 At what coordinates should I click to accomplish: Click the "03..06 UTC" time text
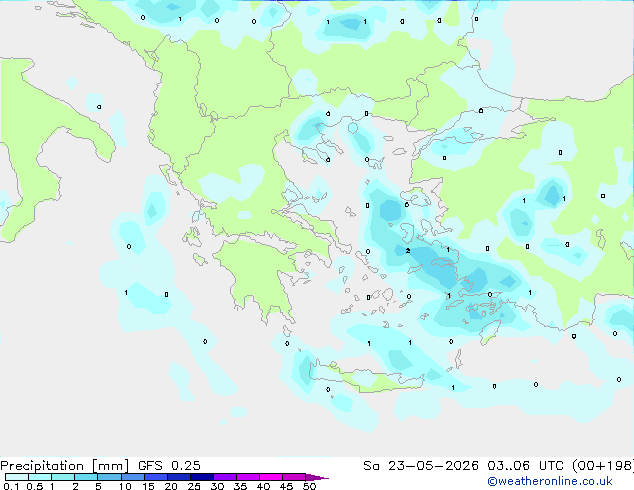pos(525,466)
